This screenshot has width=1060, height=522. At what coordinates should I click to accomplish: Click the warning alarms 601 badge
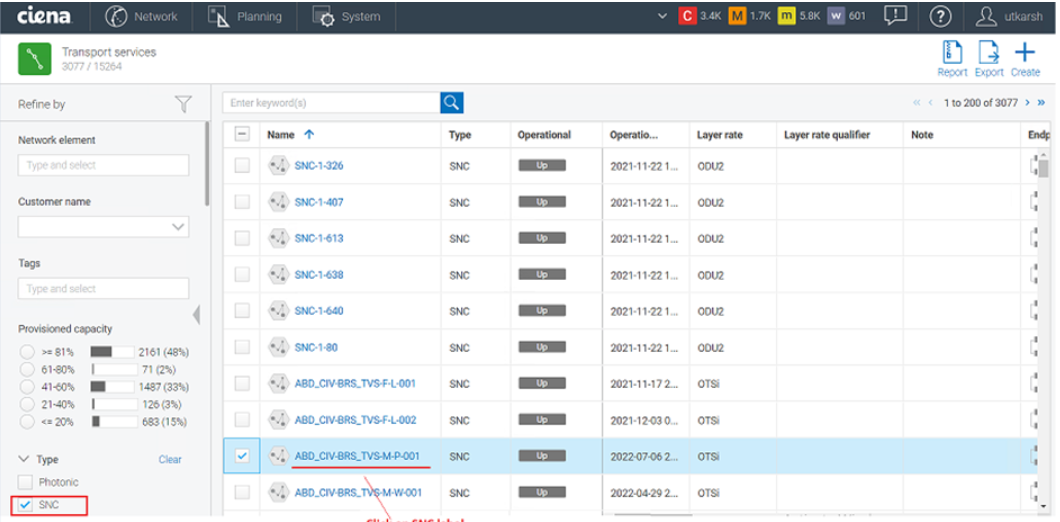pyautogui.click(x=846, y=16)
